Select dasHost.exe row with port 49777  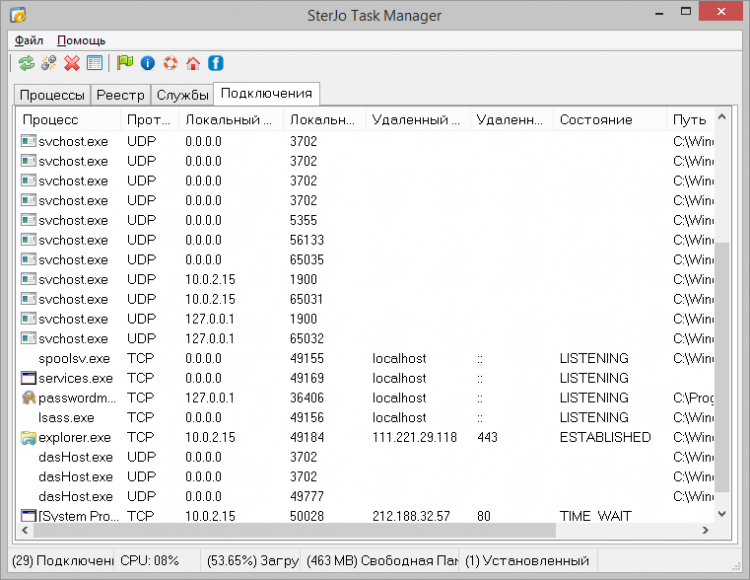point(366,496)
